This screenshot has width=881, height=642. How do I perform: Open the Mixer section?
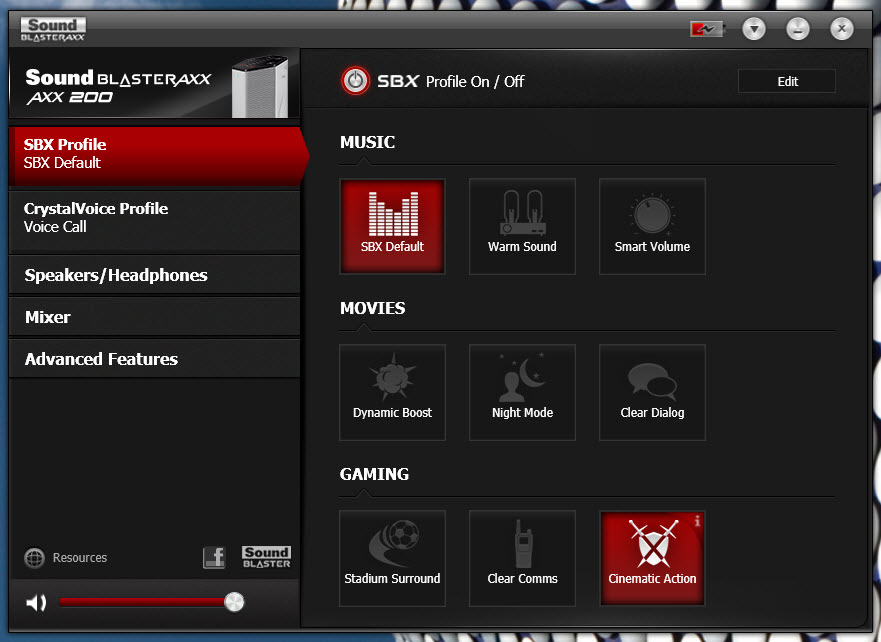pos(155,317)
